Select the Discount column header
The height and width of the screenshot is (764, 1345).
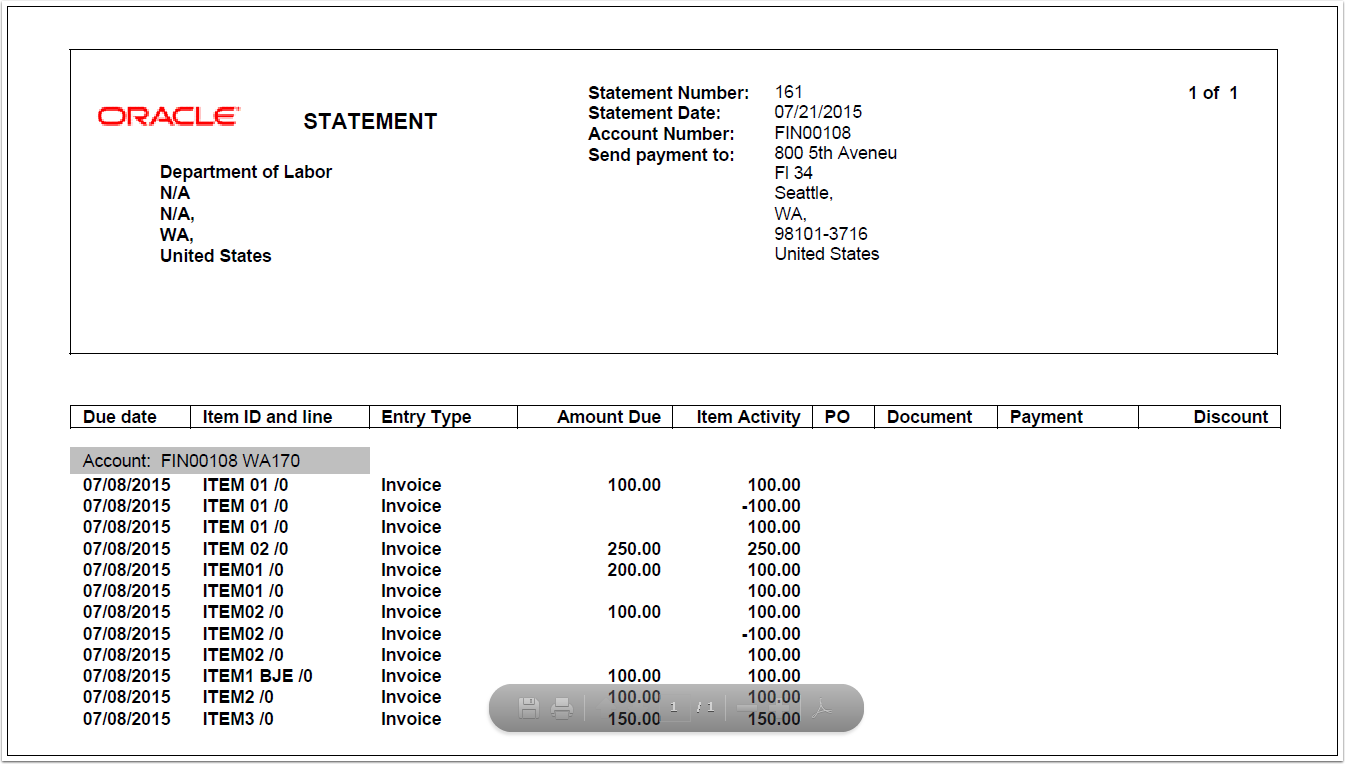[x=1209, y=417]
